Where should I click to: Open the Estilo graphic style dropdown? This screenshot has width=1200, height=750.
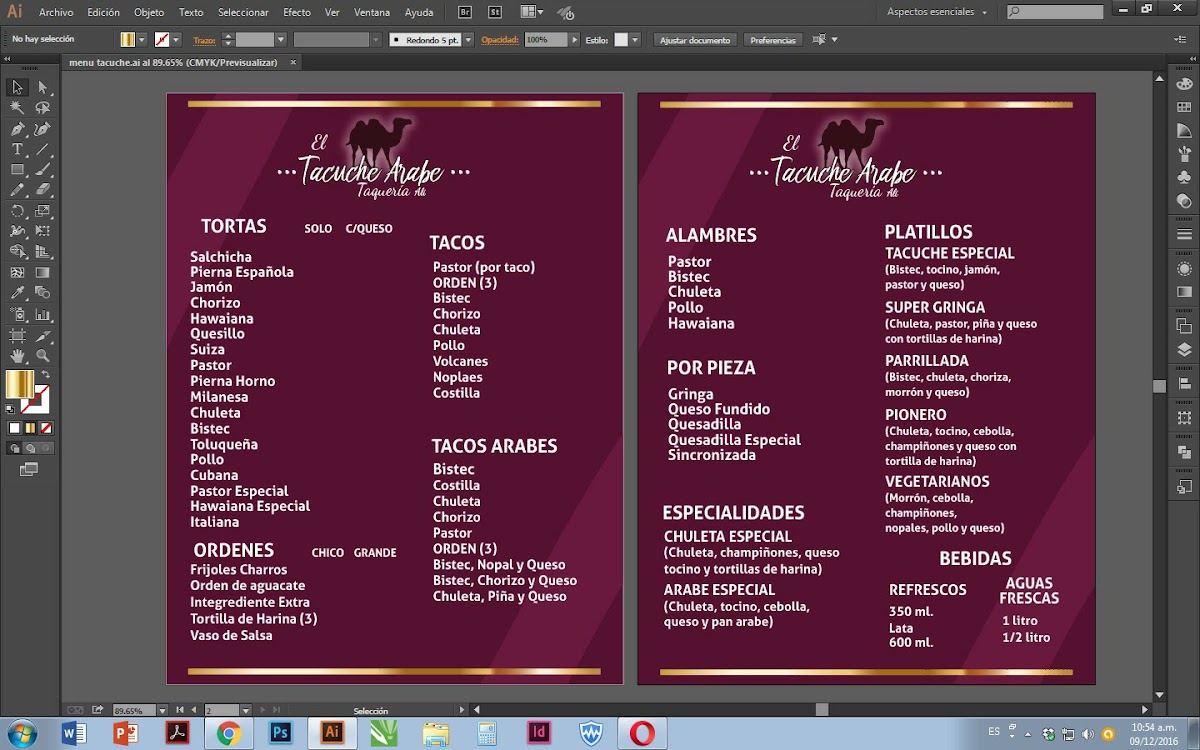pos(636,40)
